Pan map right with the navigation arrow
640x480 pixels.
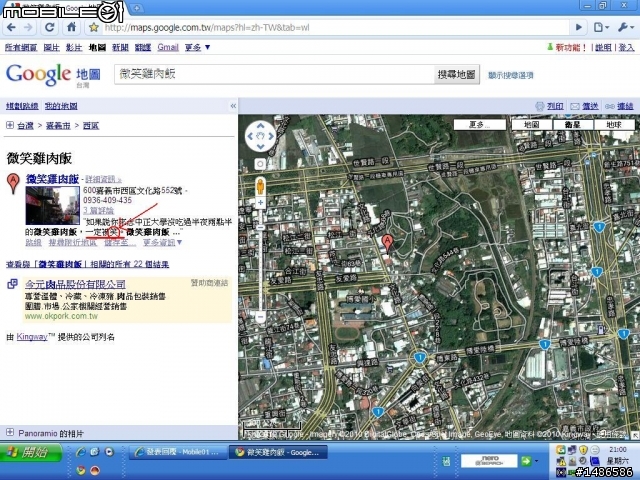271,136
